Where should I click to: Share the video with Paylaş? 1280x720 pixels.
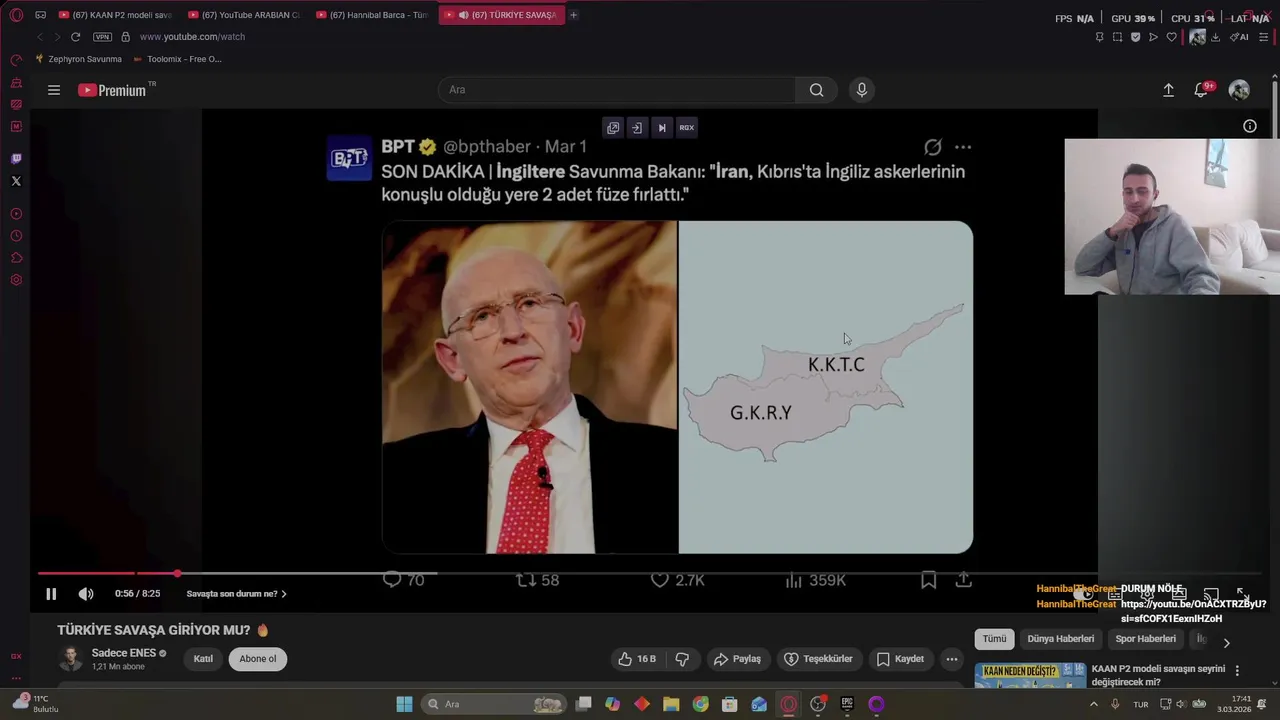tap(737, 659)
